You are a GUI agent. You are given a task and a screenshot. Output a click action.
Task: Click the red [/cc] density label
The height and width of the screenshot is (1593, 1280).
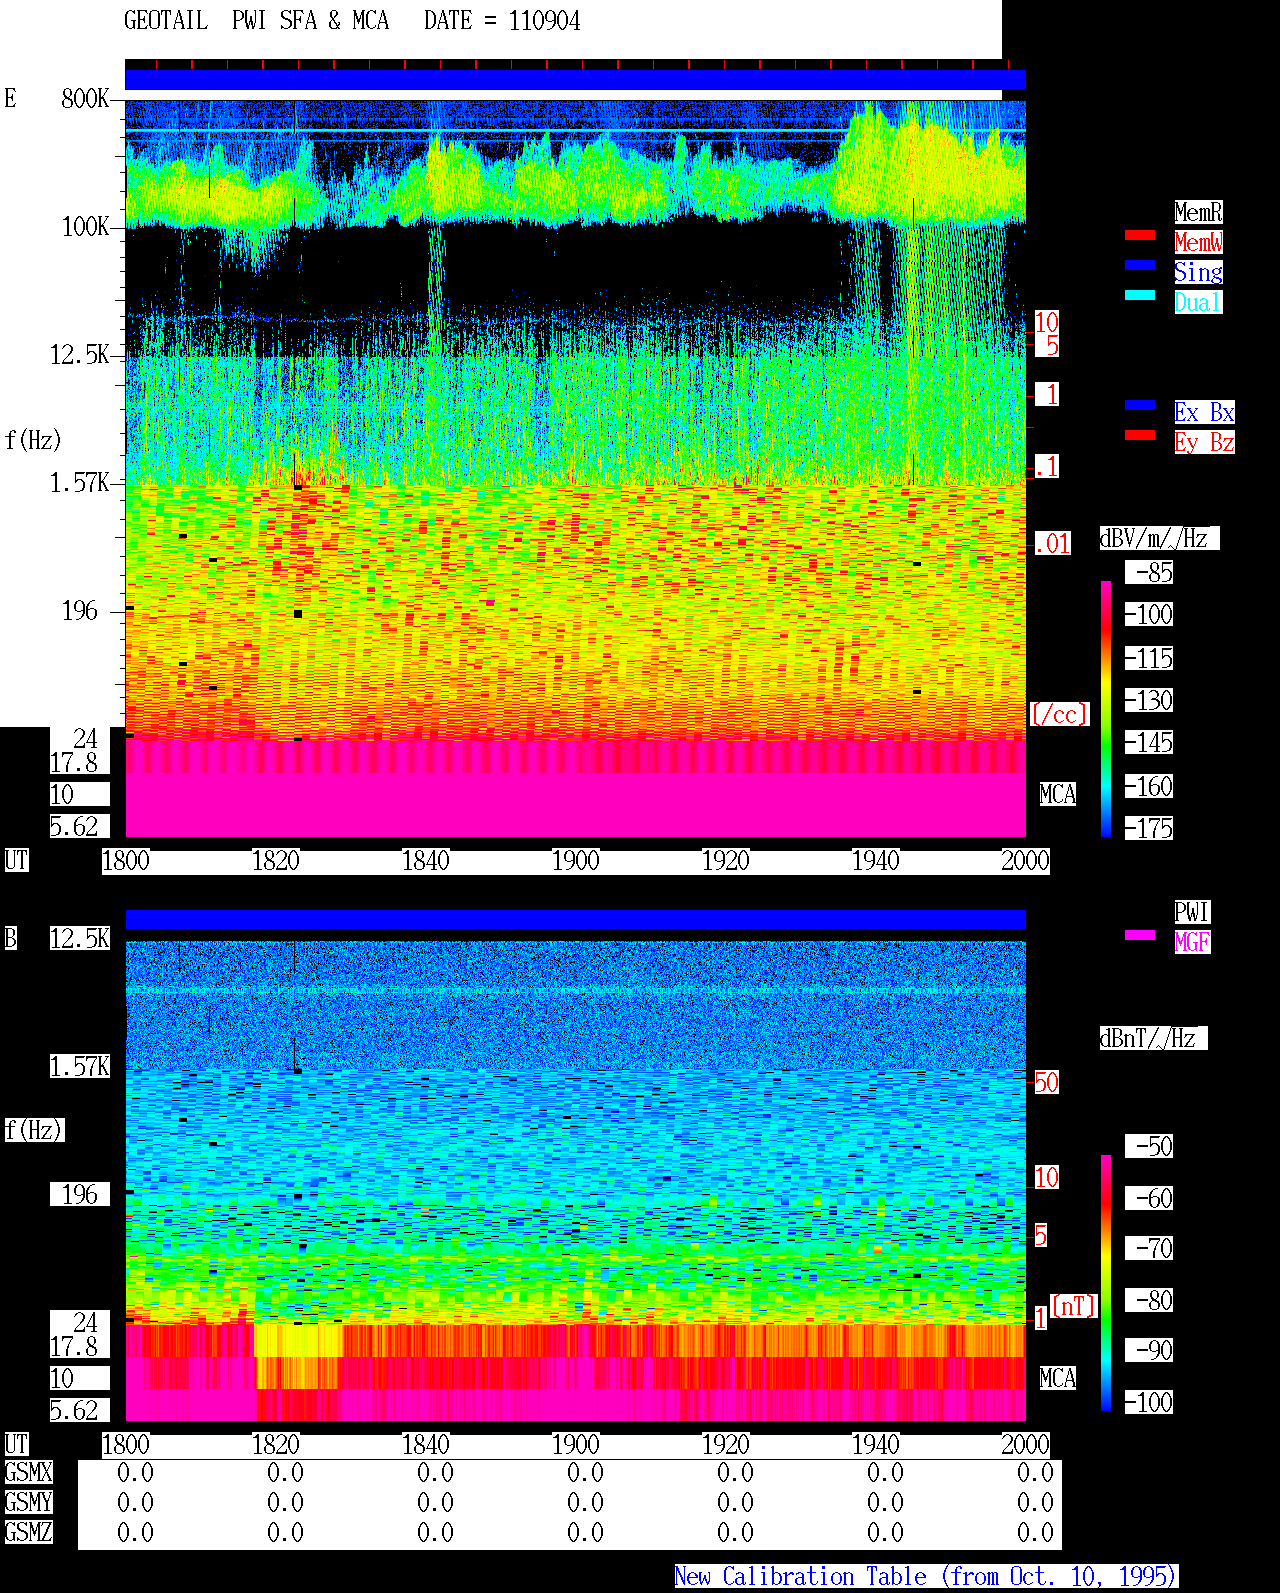point(1059,714)
